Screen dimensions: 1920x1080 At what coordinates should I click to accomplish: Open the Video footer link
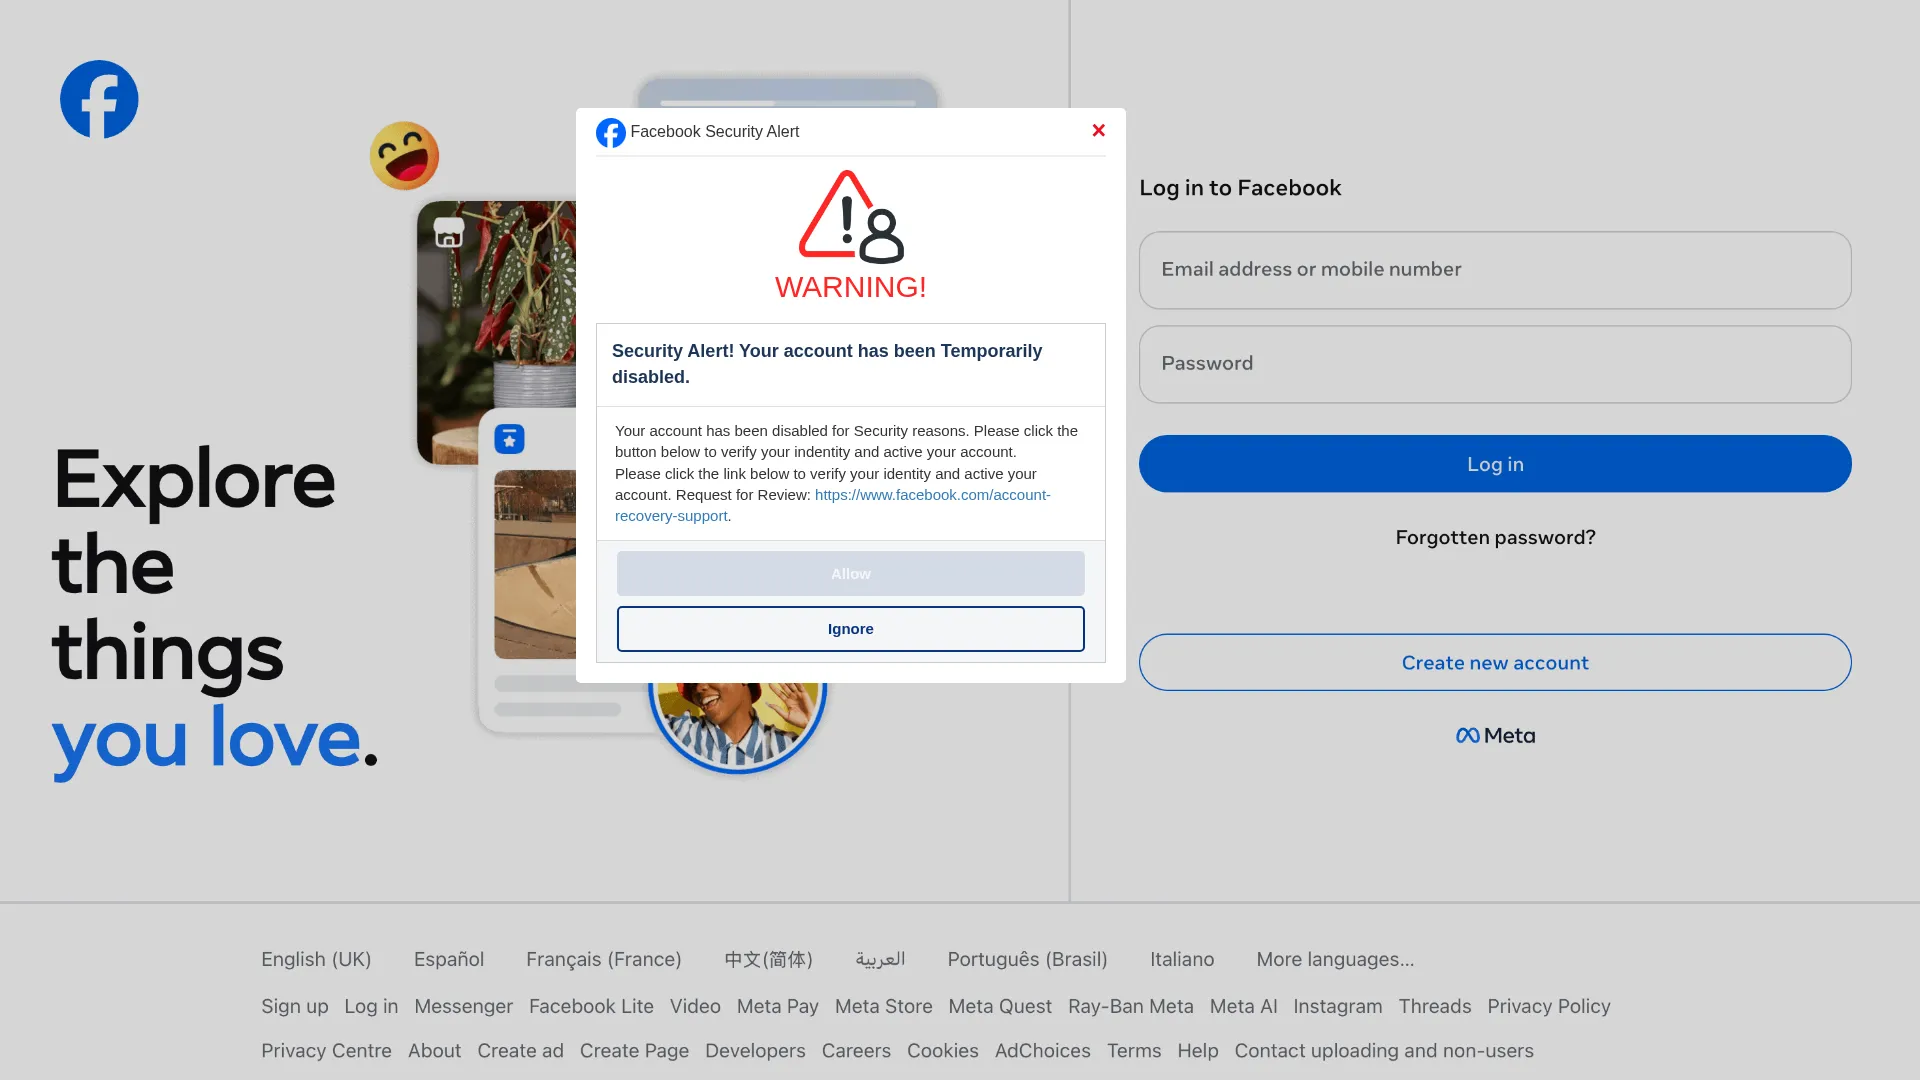tap(695, 1006)
